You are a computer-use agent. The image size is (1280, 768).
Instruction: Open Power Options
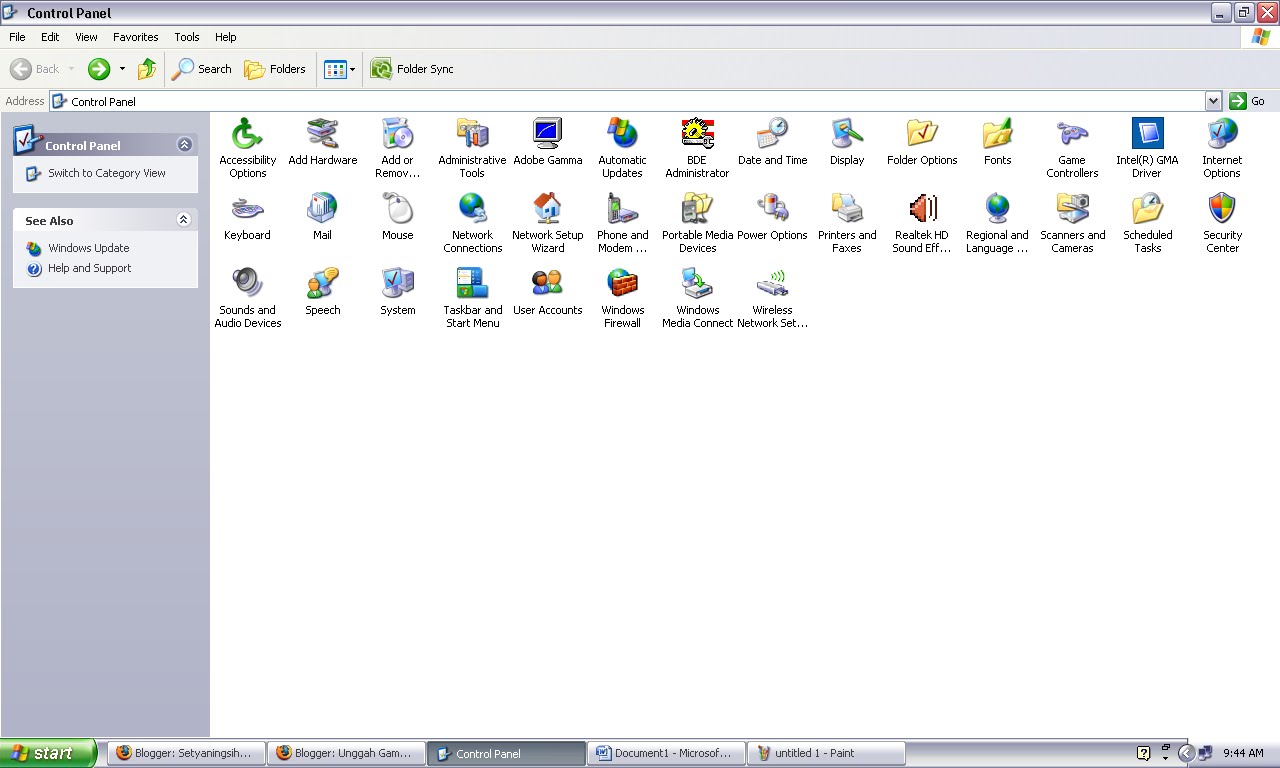pyautogui.click(x=772, y=216)
